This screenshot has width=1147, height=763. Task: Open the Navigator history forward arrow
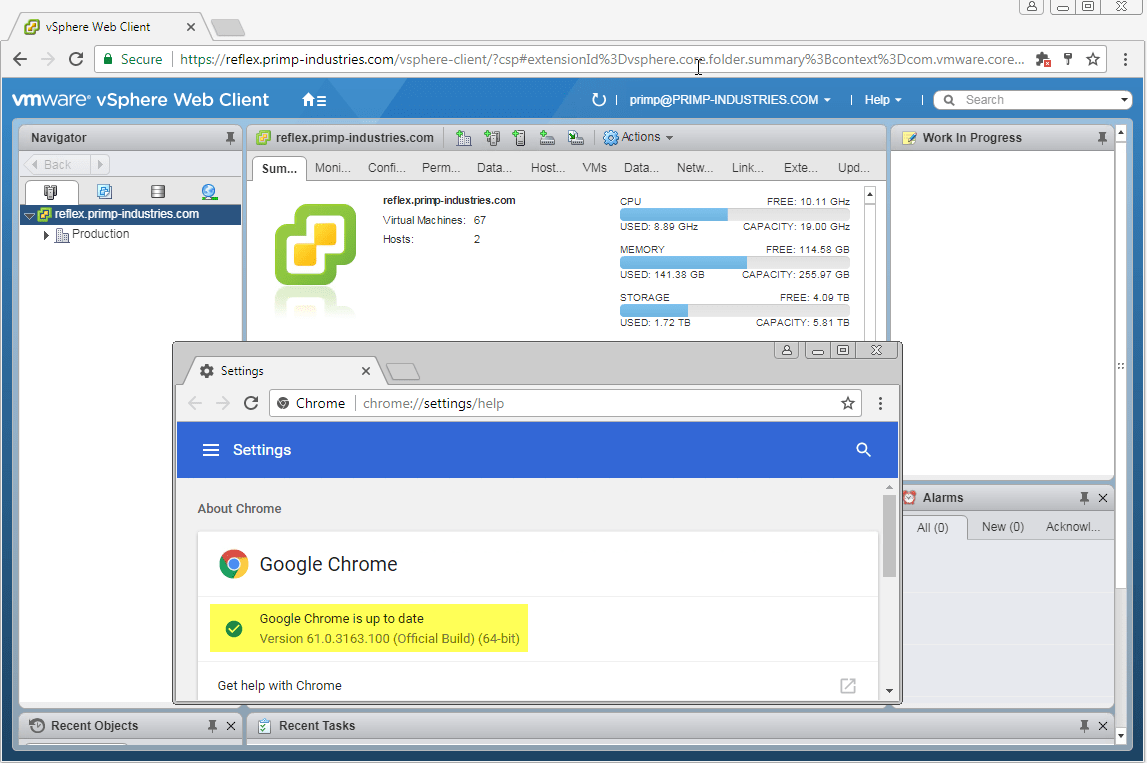[100, 165]
